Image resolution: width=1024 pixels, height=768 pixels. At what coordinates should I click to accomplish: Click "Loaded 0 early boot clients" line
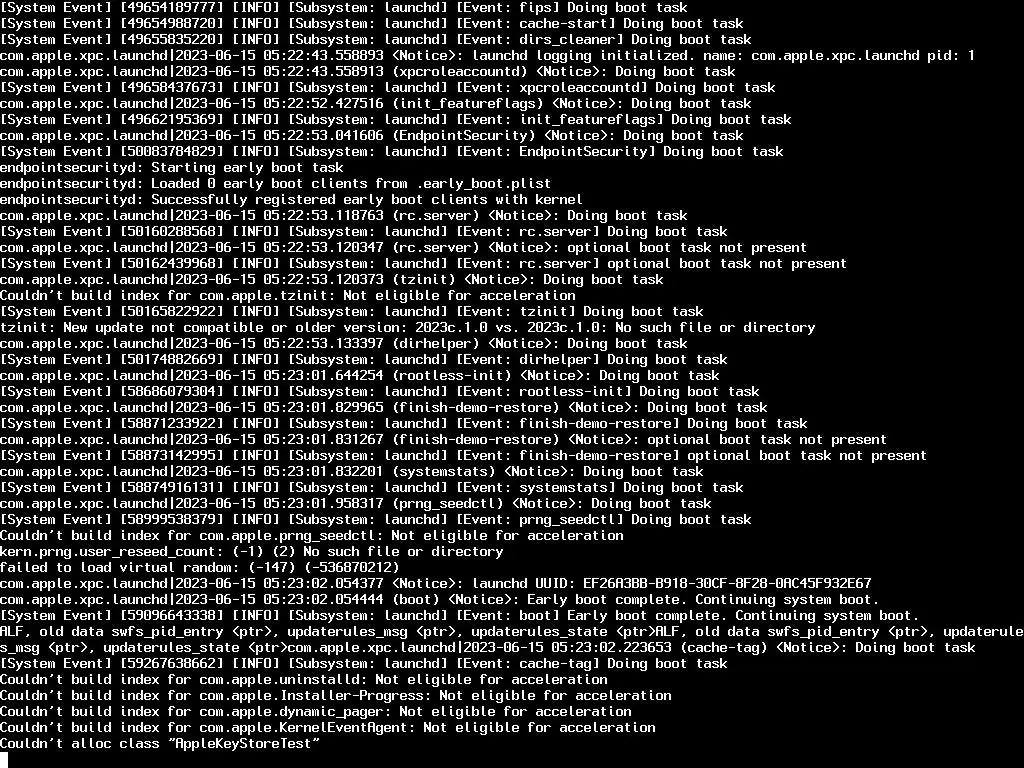pyautogui.click(x=276, y=184)
